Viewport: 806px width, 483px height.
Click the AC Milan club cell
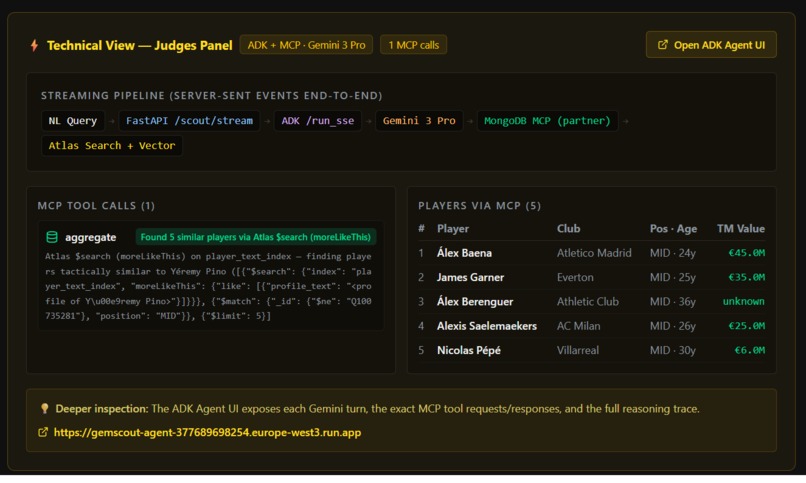pyautogui.click(x=578, y=326)
